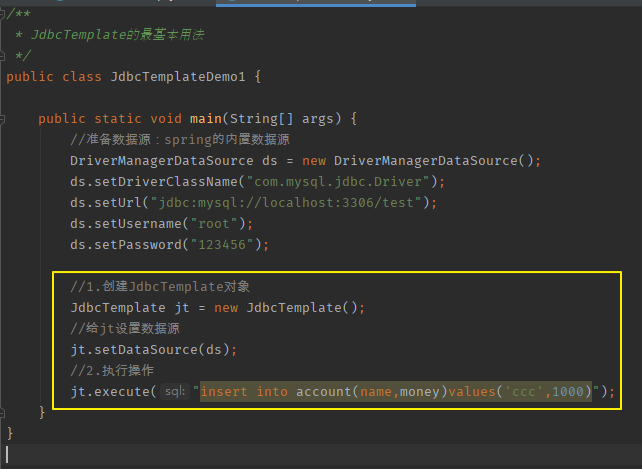Image resolution: width=642 pixels, height=469 pixels.
Task: Click the 'ccc' value in SQL
Action: tap(524, 392)
